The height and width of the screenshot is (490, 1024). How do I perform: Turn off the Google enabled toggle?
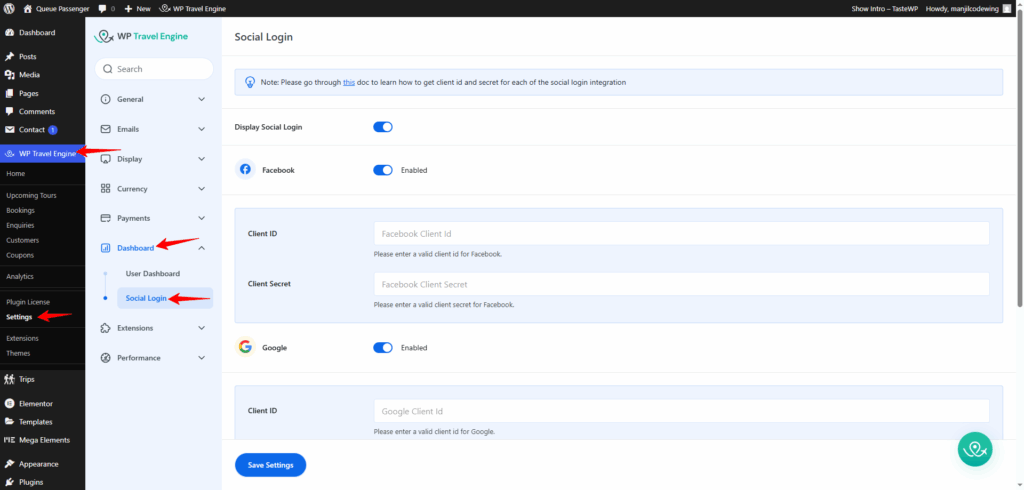point(382,348)
